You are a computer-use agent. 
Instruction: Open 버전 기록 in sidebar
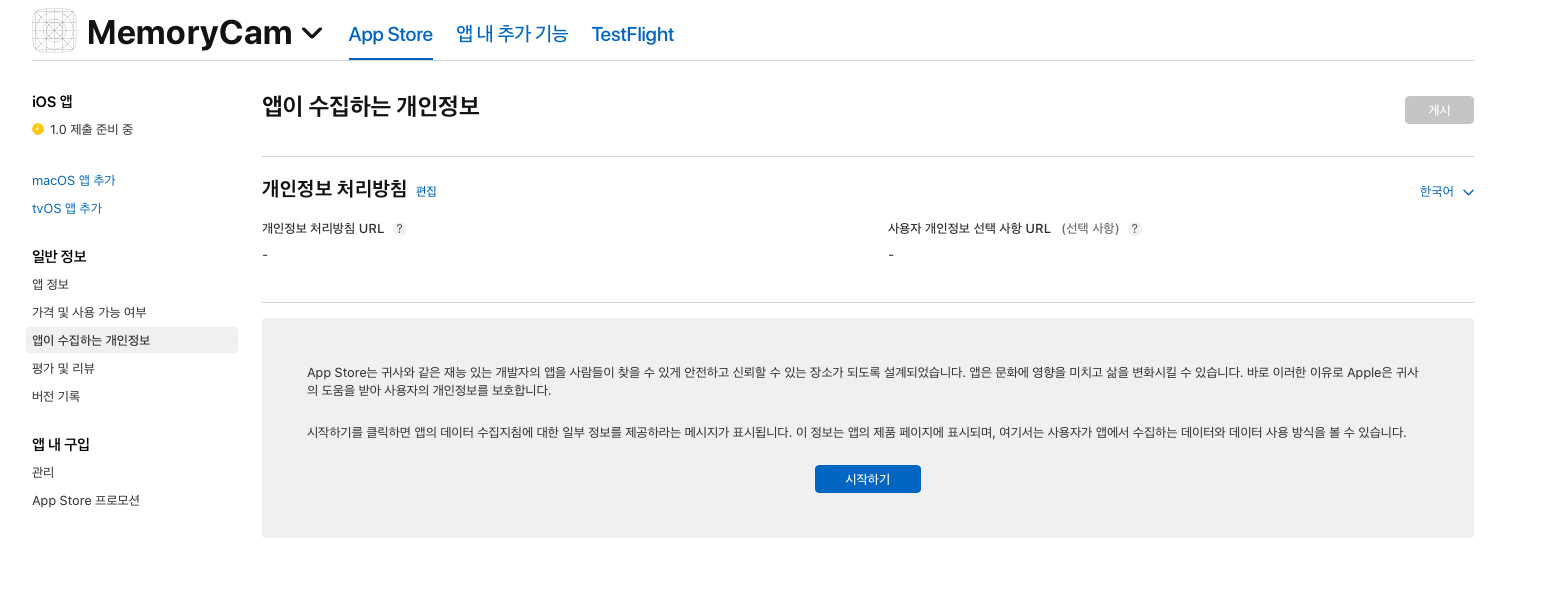pyautogui.click(x=56, y=396)
